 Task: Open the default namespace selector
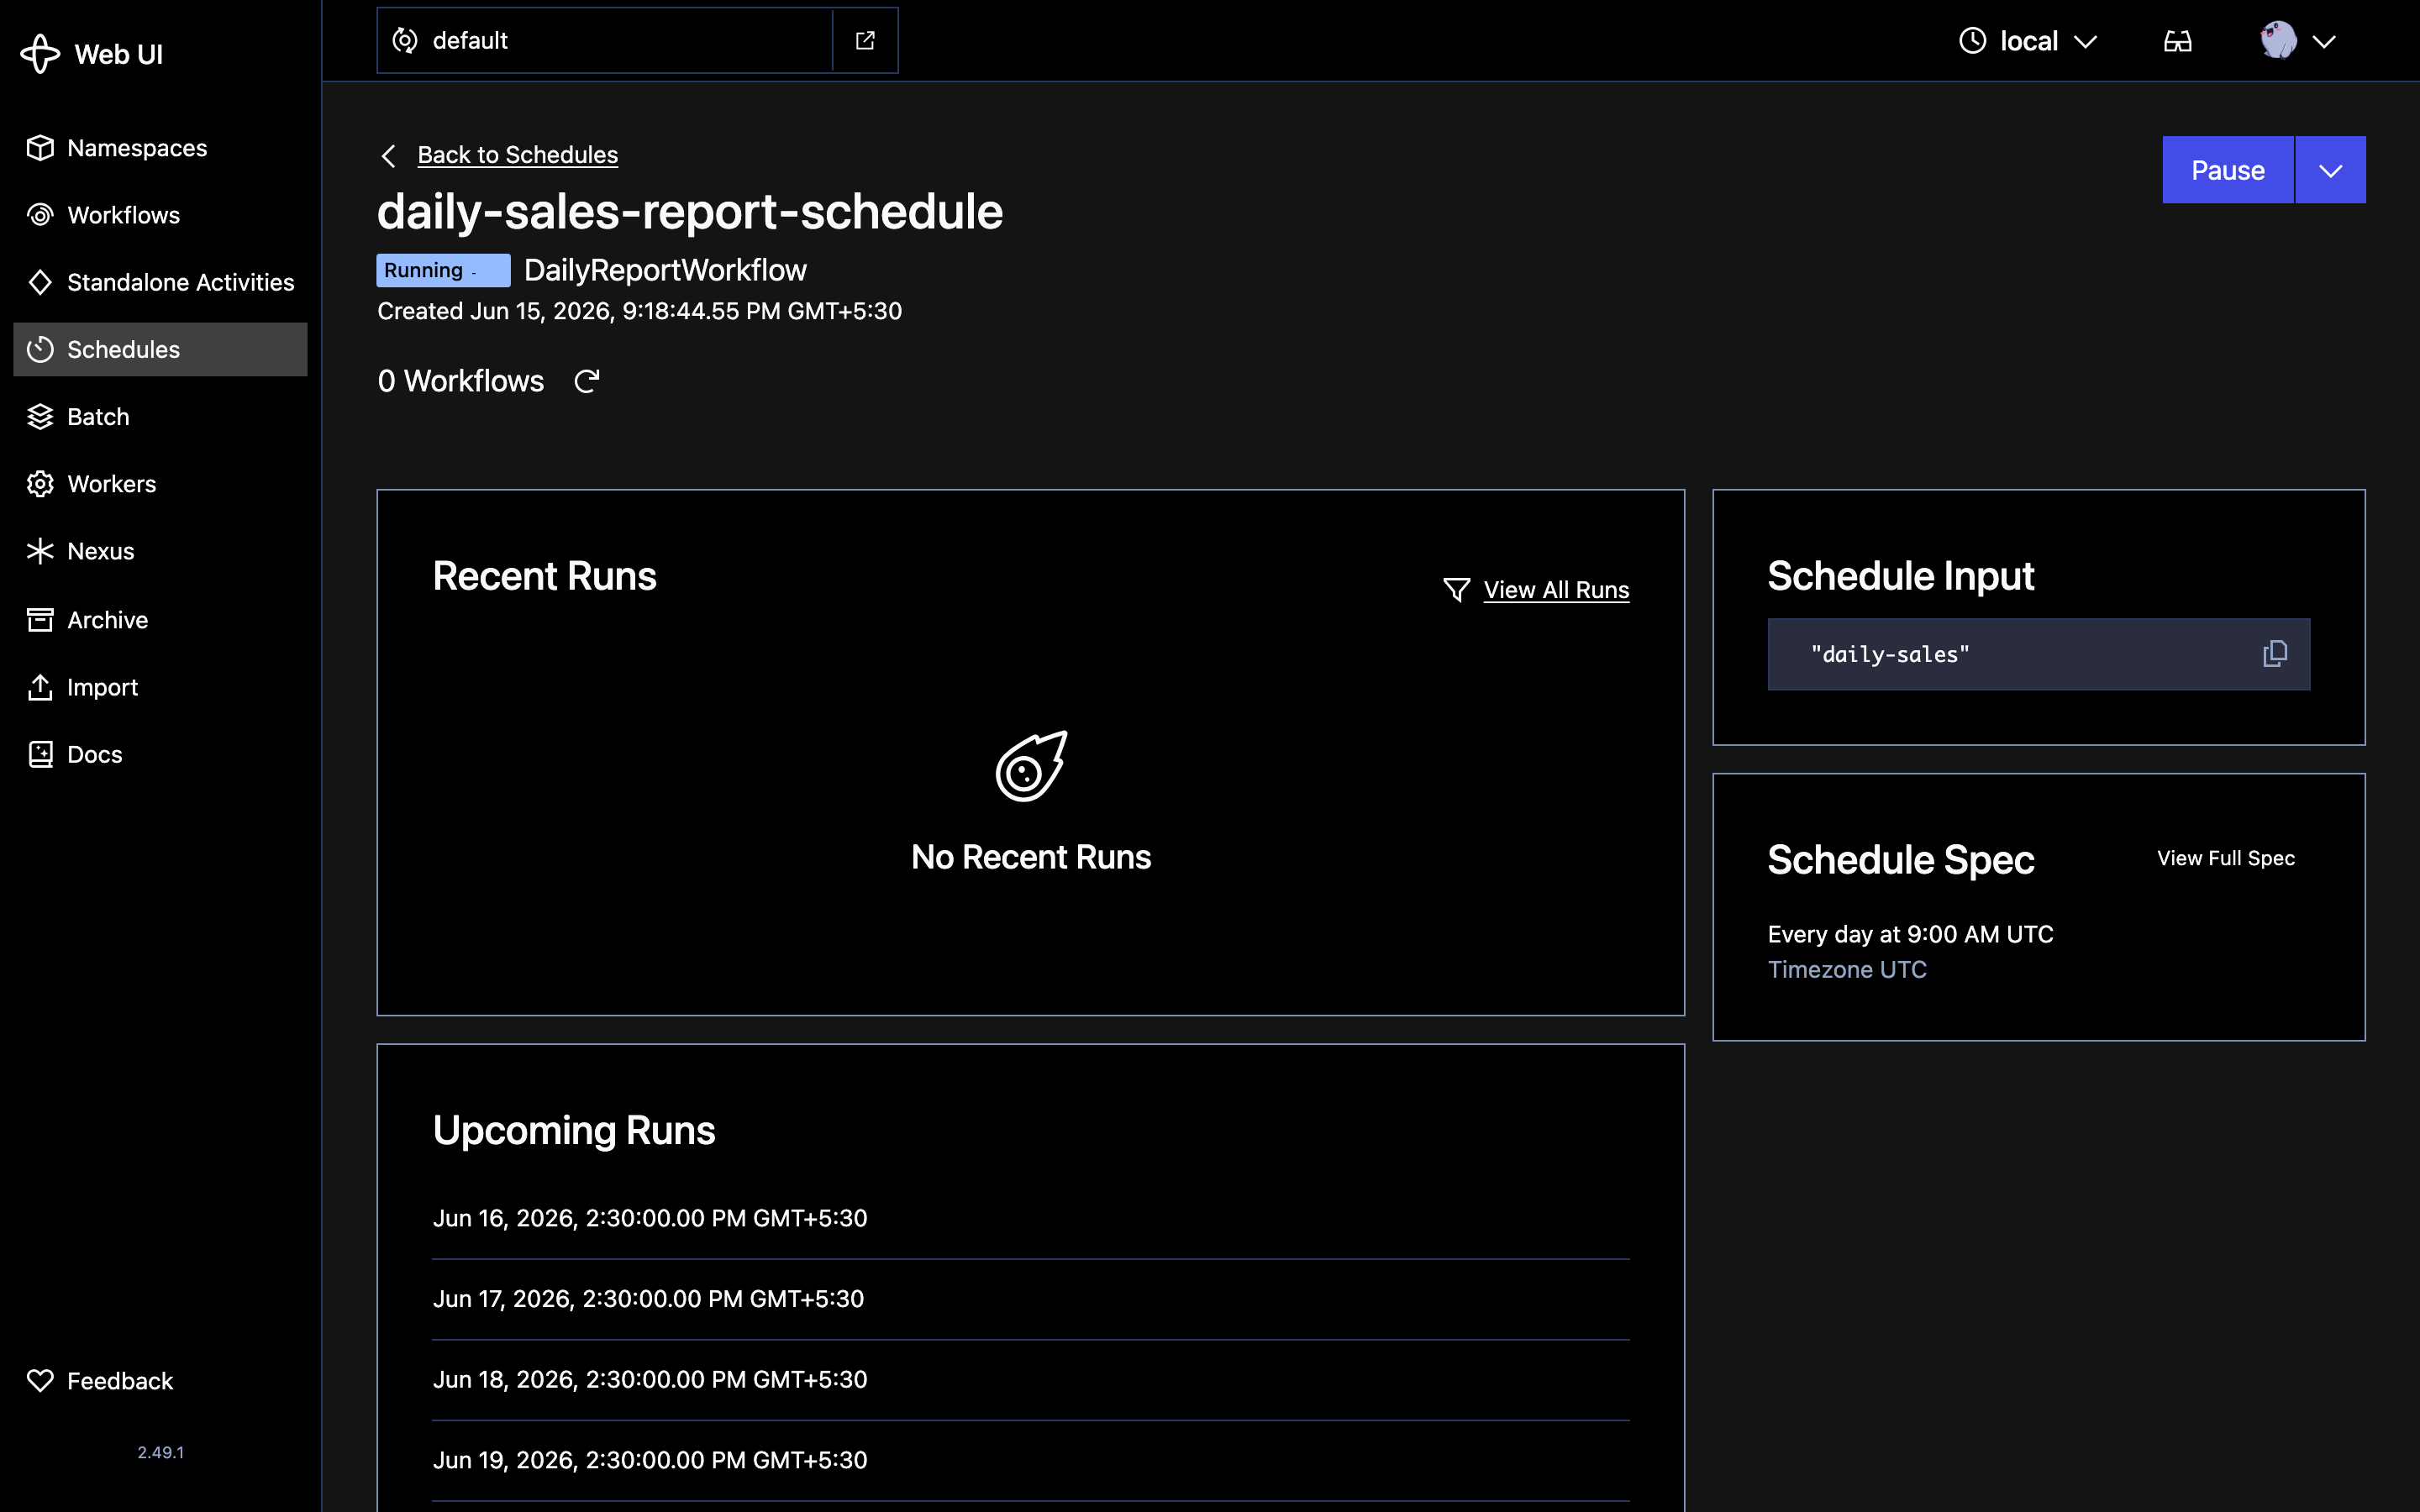click(605, 40)
